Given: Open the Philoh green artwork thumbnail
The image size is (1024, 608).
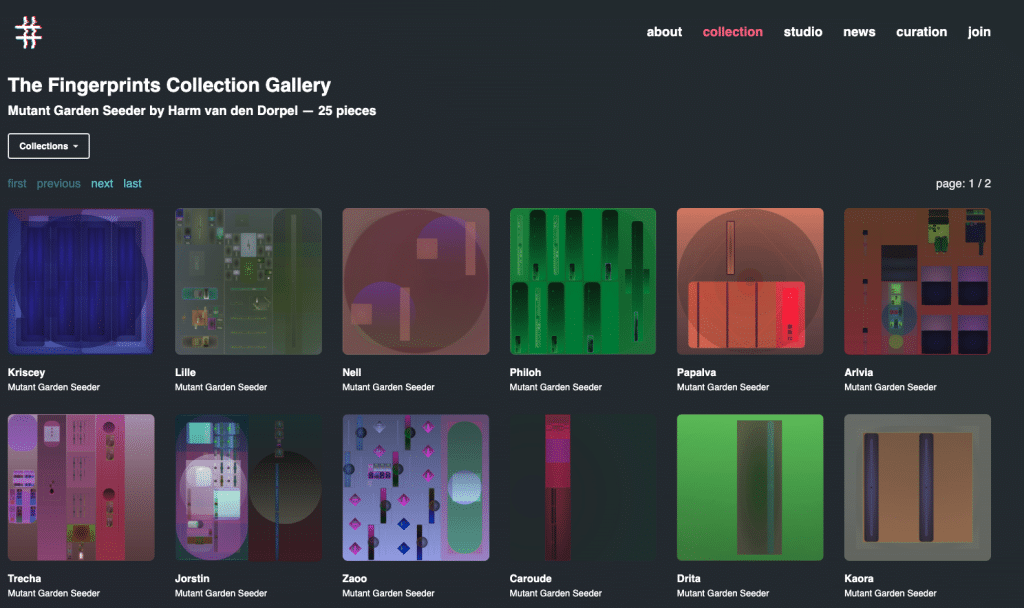Looking at the screenshot, I should pyautogui.click(x=583, y=281).
